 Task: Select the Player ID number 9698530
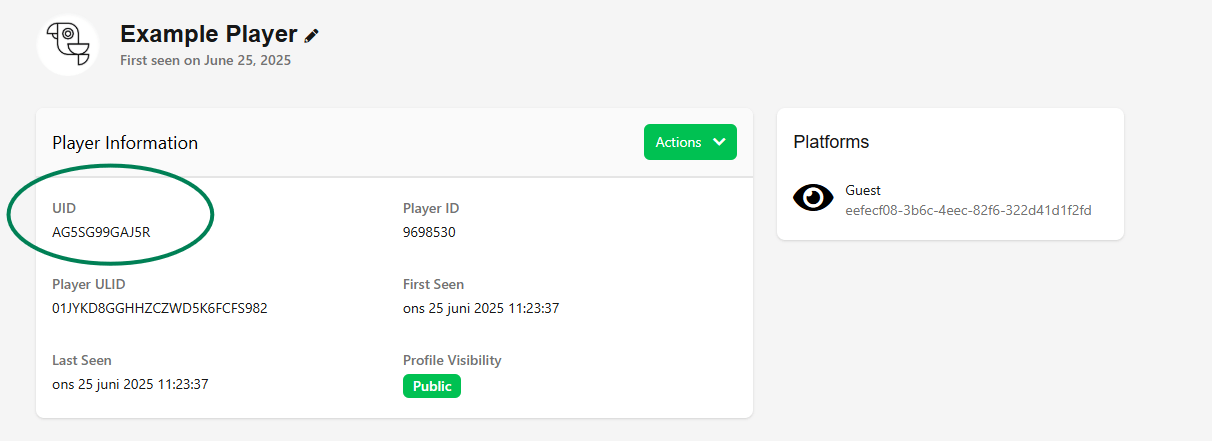coord(430,232)
